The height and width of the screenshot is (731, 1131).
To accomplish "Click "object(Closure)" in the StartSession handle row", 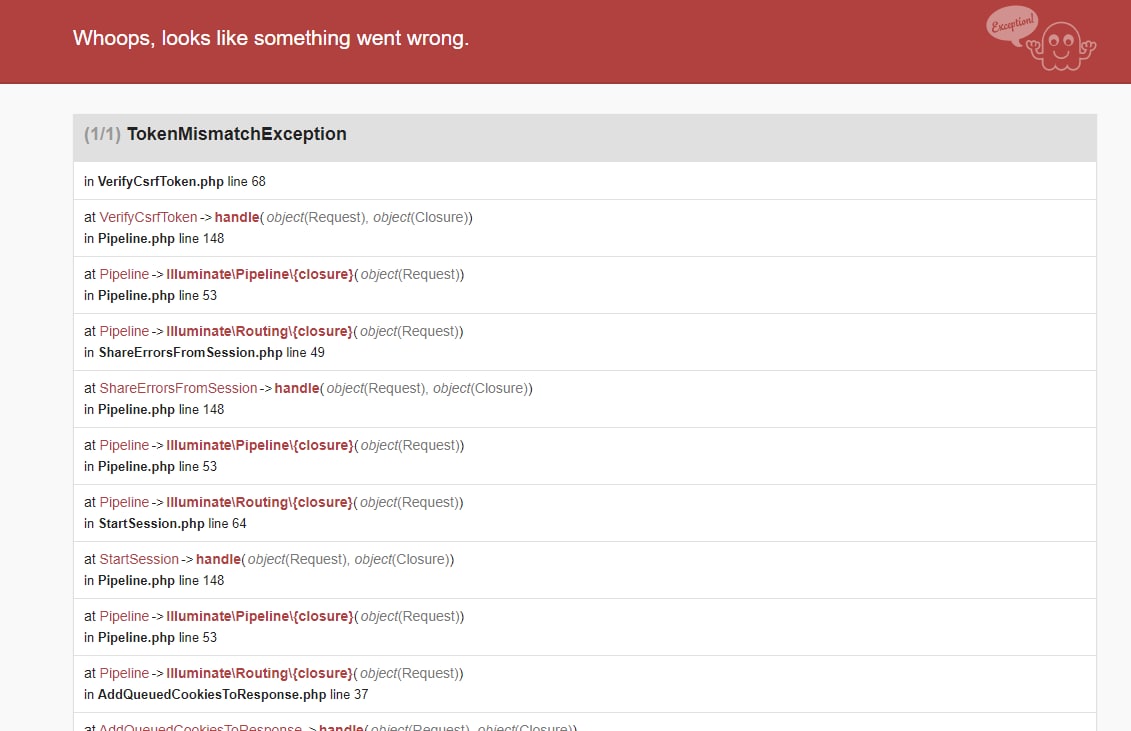I will coord(402,559).
